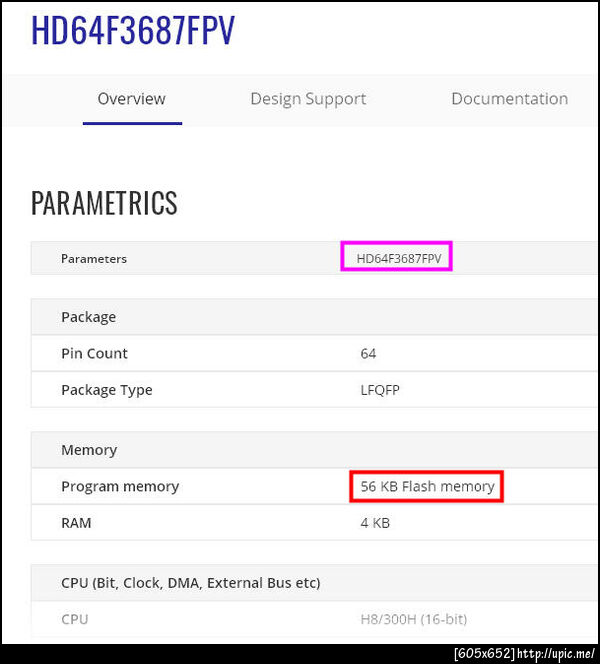This screenshot has height=664, width=600.
Task: Collapse the Memory section header
Action: tap(89, 450)
